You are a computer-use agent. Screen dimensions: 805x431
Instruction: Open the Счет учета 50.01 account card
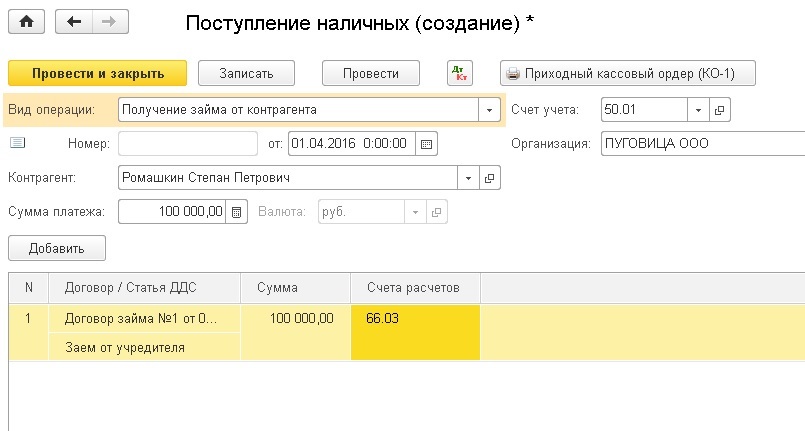[x=719, y=109]
